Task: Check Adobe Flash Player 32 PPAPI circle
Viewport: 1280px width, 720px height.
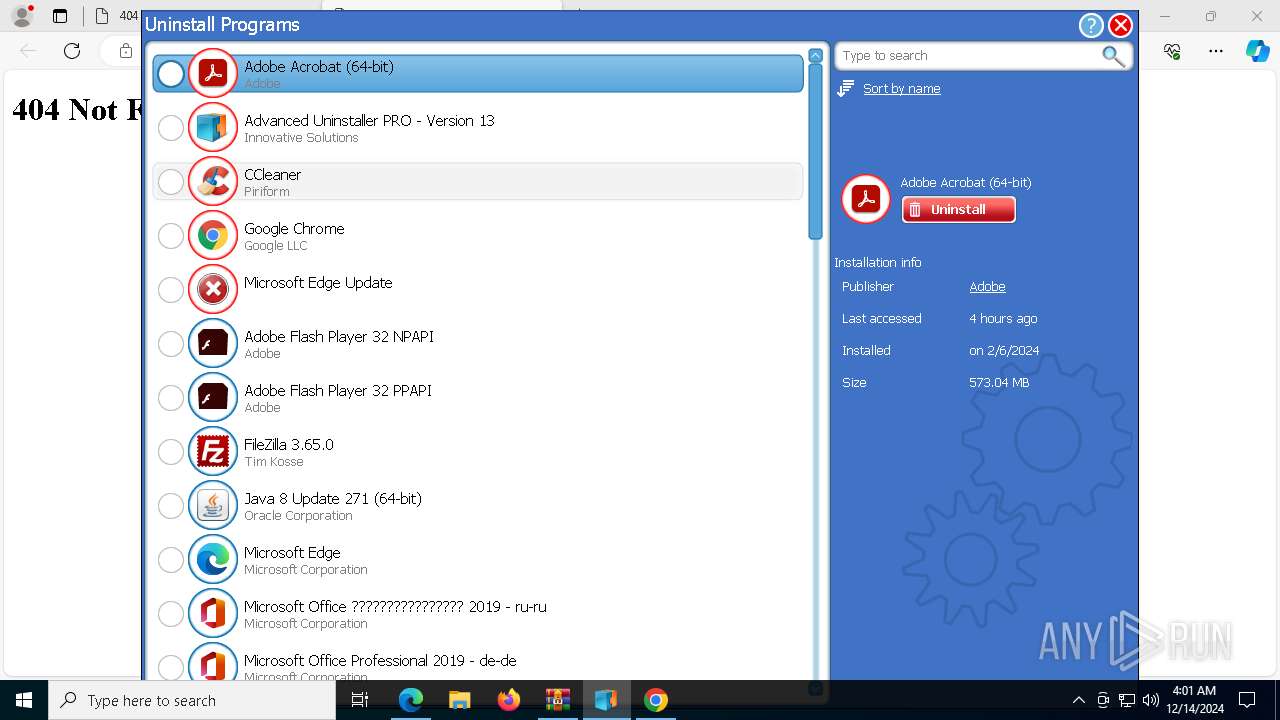Action: (171, 397)
